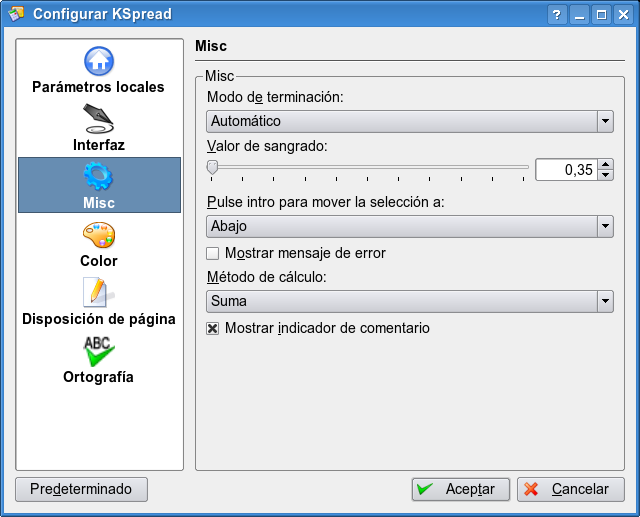
Task: Increase the sangrado value with up arrow
Action: pyautogui.click(x=605, y=164)
